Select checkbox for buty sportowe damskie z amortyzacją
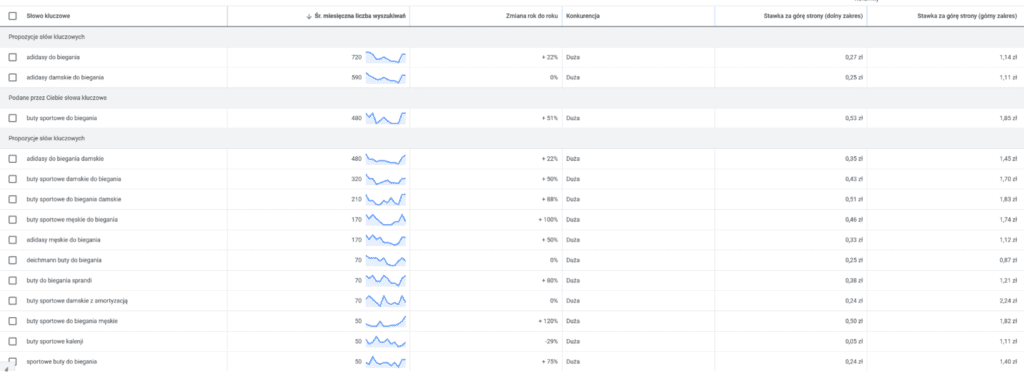The height and width of the screenshot is (372, 1024). click(x=12, y=301)
